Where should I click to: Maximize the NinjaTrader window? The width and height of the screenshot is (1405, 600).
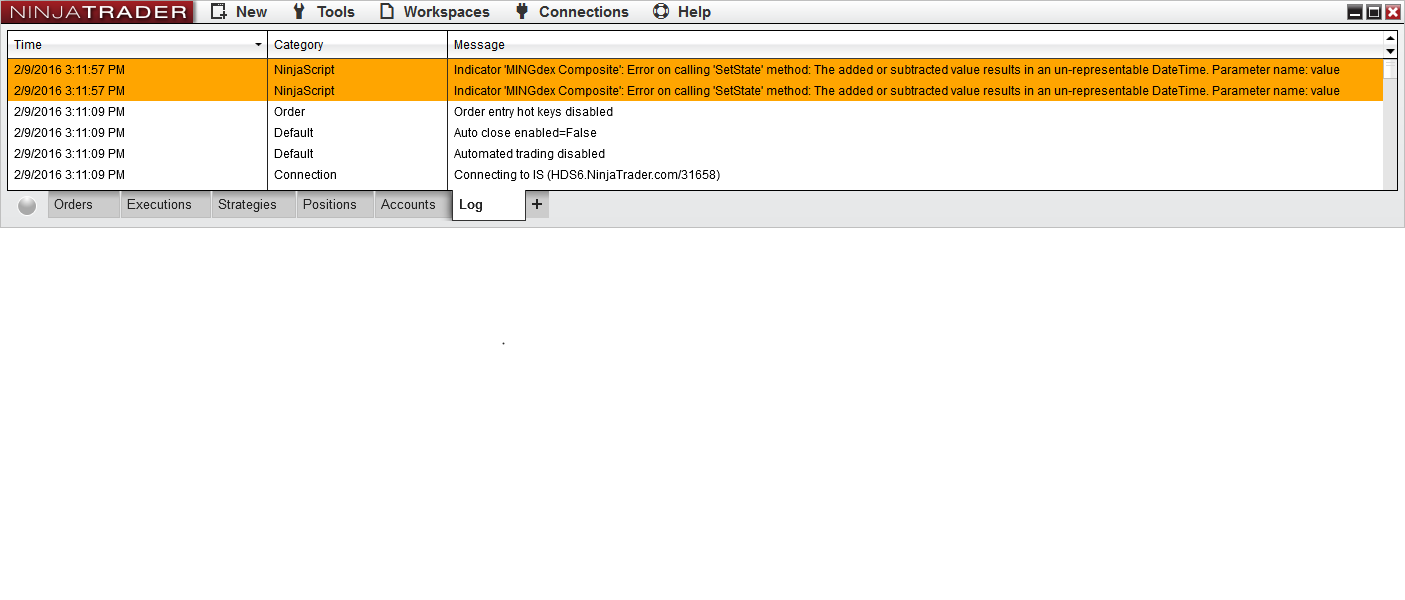tap(1374, 12)
